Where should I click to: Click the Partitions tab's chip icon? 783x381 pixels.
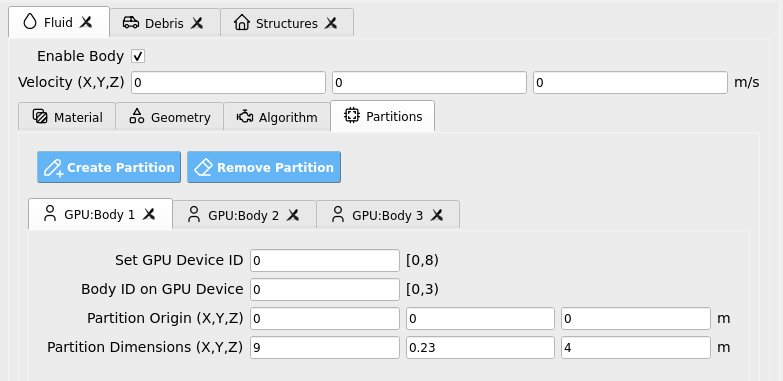(352, 115)
